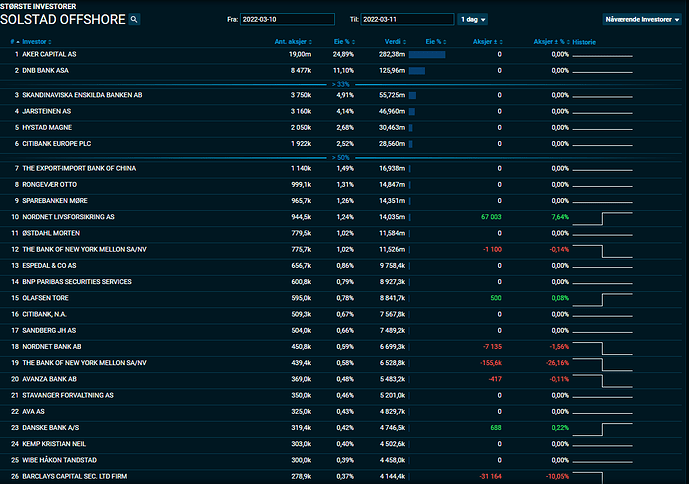Sort by the Aksjer ± % column header
This screenshot has width=689, height=484.
tap(551, 42)
